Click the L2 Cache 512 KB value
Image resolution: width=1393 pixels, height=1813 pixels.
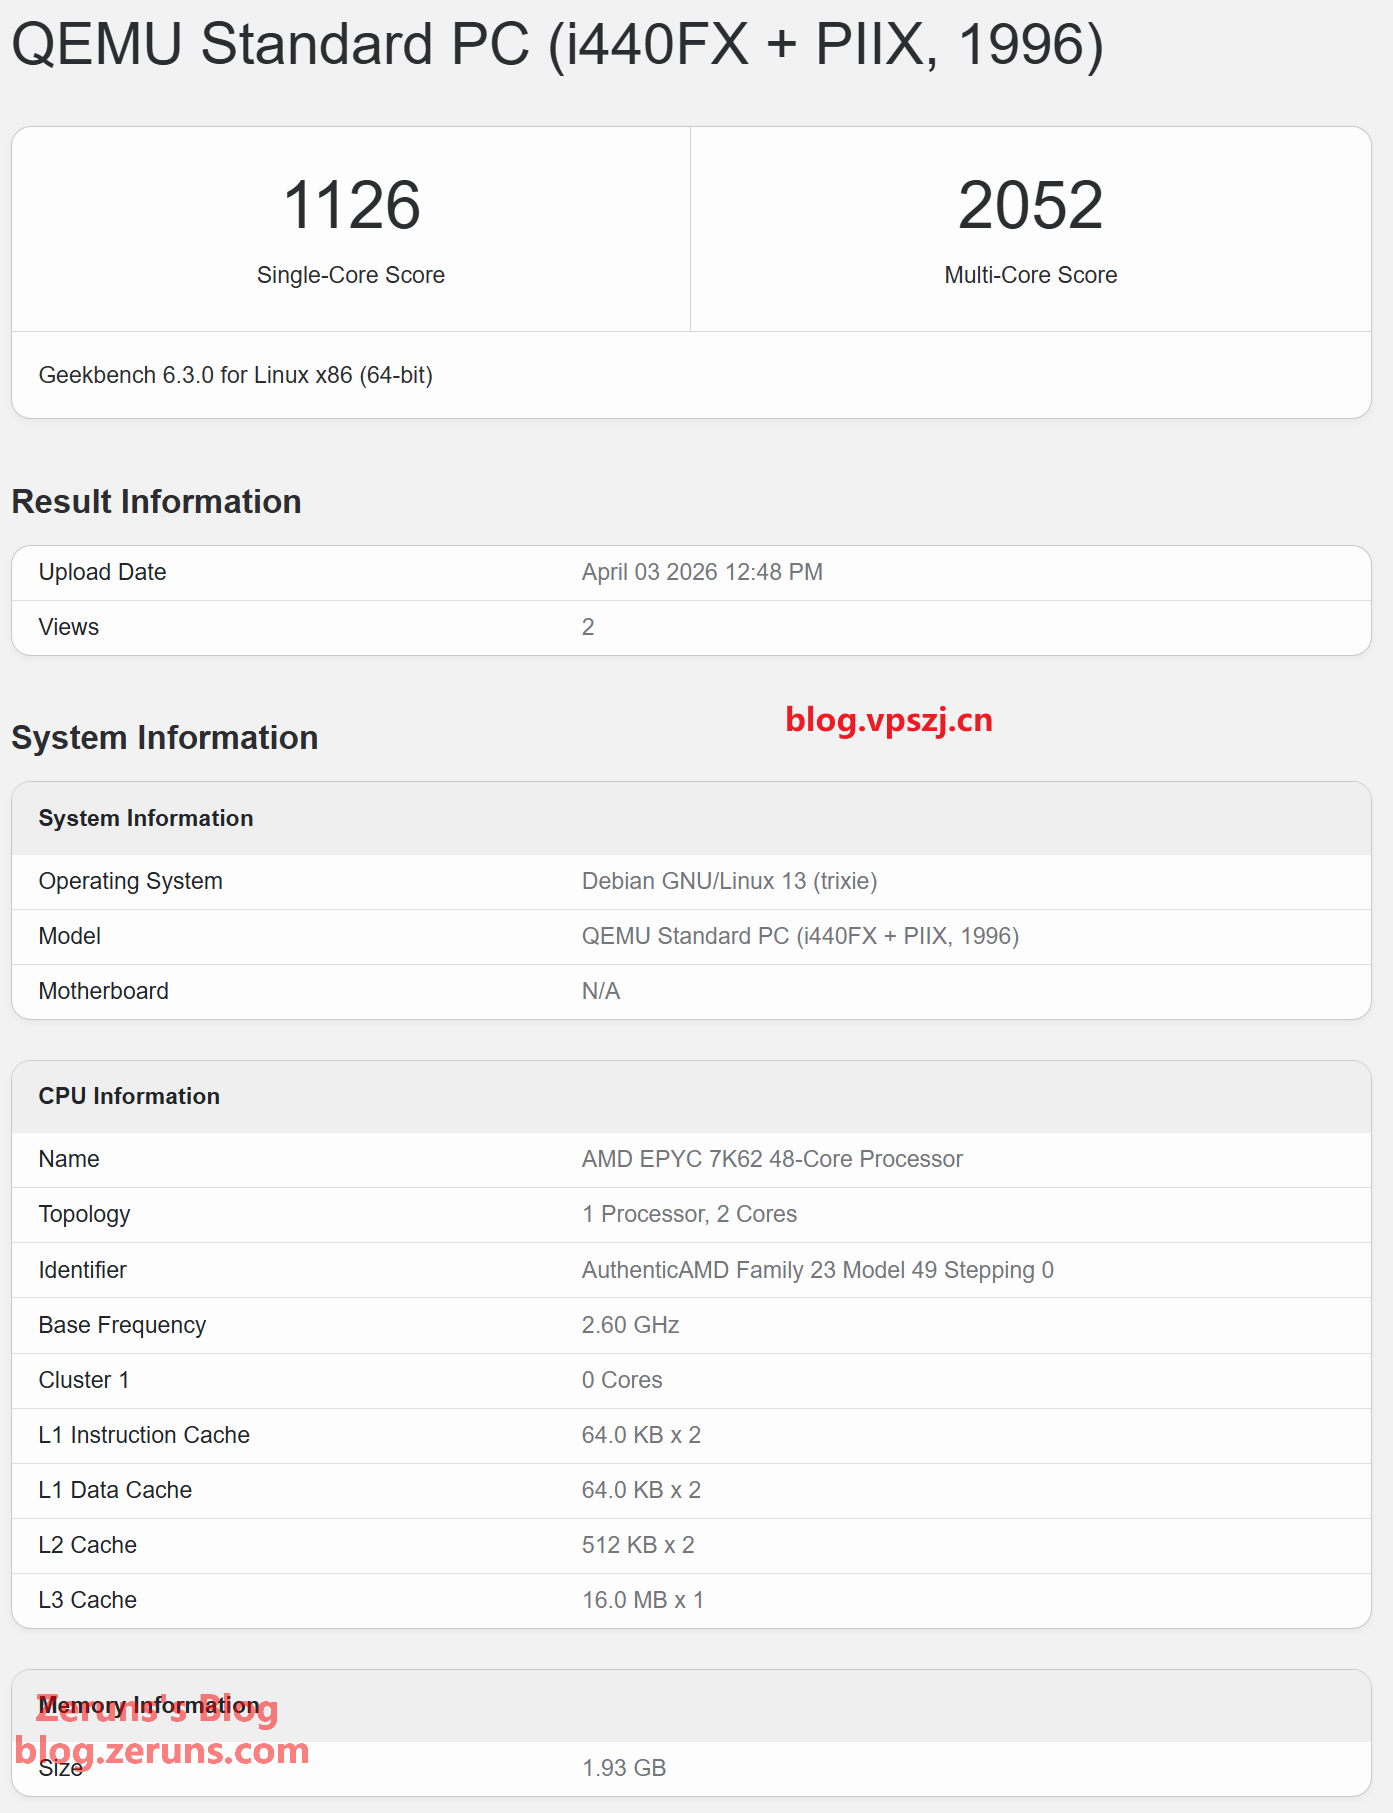tap(638, 1545)
